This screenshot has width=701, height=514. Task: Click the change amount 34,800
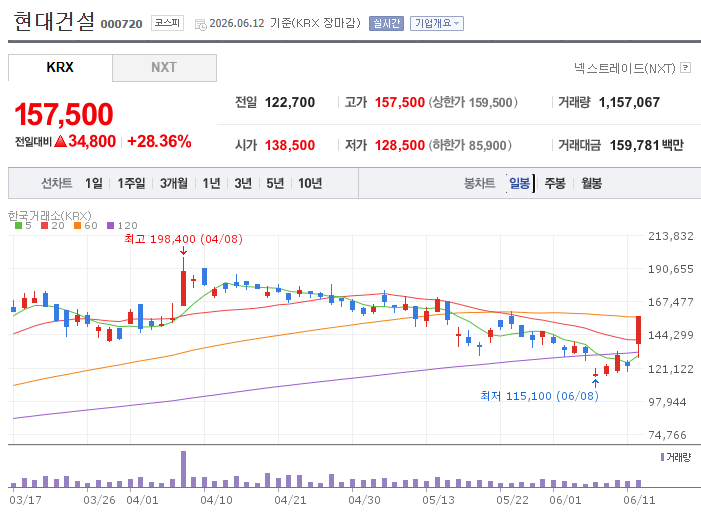92,141
